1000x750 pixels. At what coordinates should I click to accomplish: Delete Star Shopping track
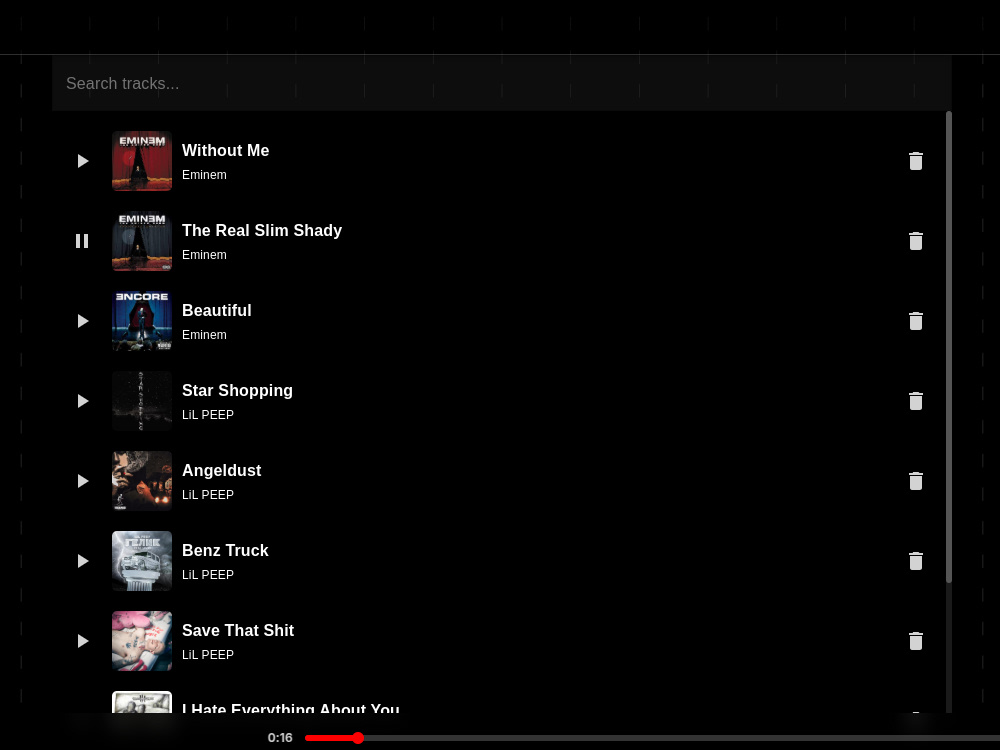point(916,401)
